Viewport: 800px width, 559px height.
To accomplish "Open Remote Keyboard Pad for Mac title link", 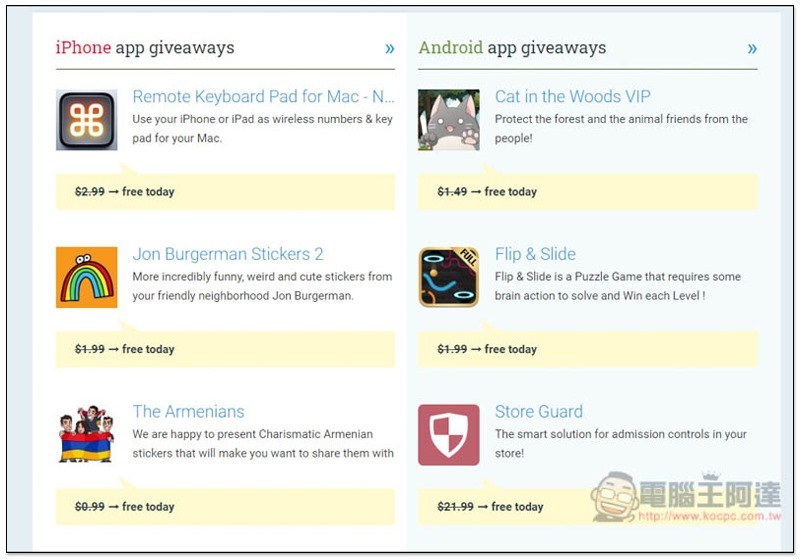I will (x=263, y=96).
